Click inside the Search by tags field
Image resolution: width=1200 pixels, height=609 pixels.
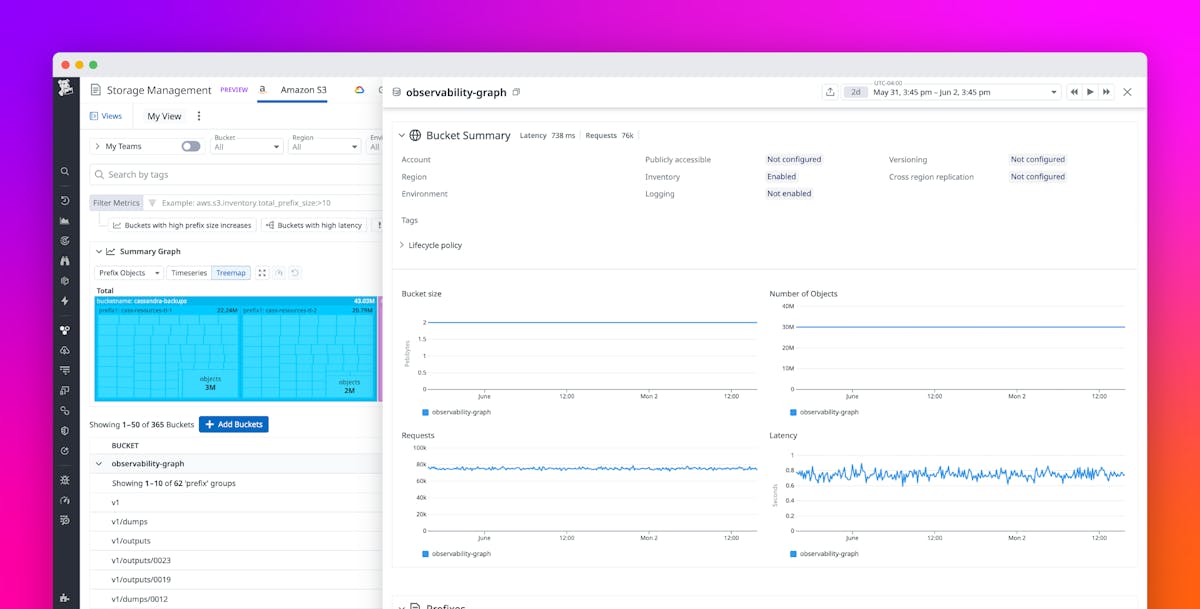(160, 174)
